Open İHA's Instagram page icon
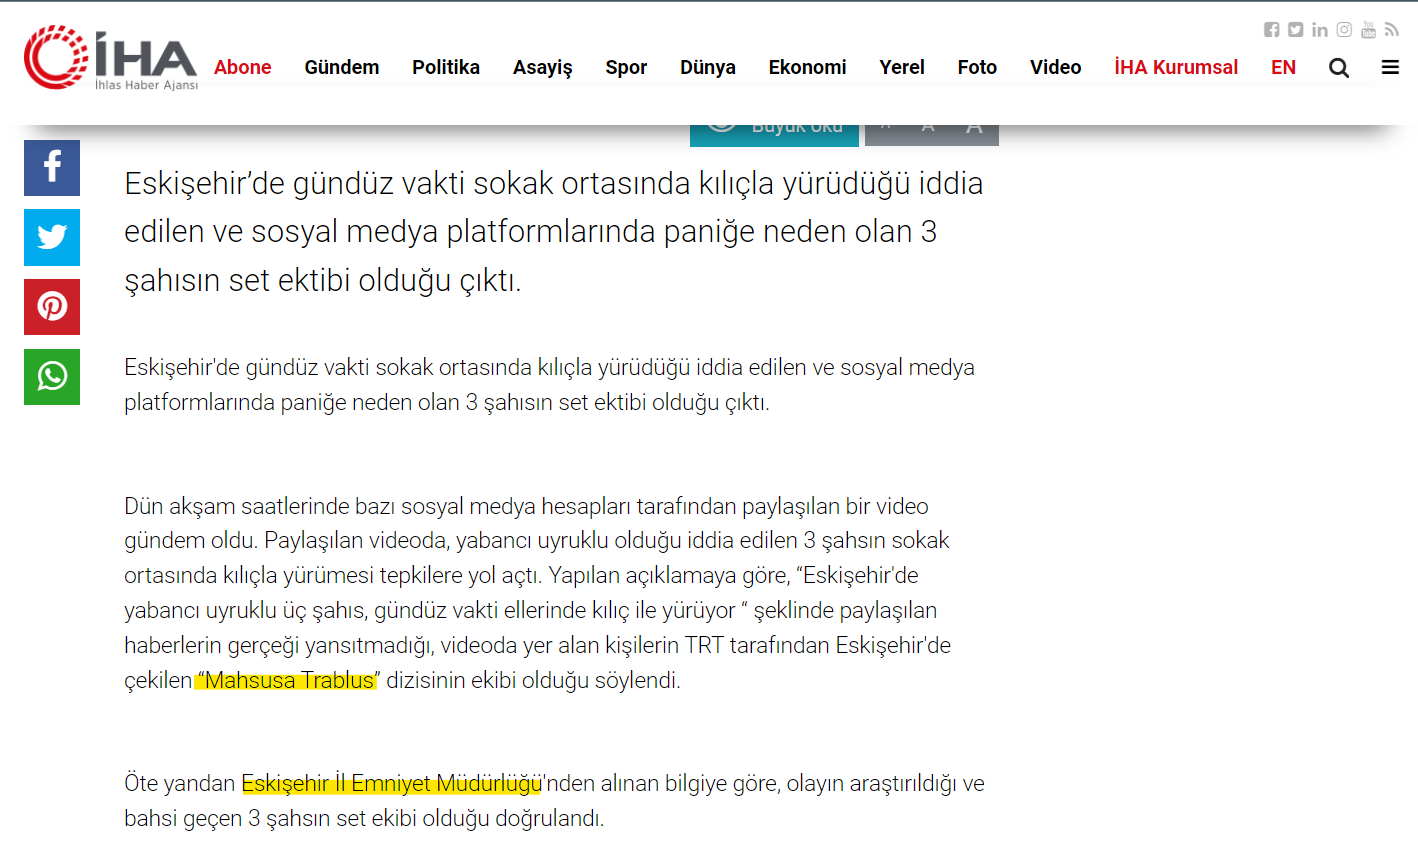The image size is (1418, 855). tap(1344, 30)
